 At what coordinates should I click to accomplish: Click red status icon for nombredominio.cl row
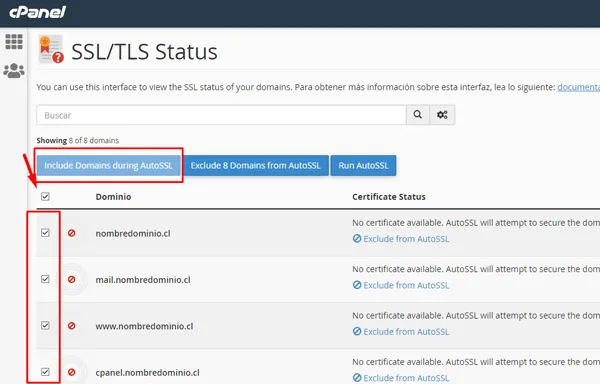point(72,233)
